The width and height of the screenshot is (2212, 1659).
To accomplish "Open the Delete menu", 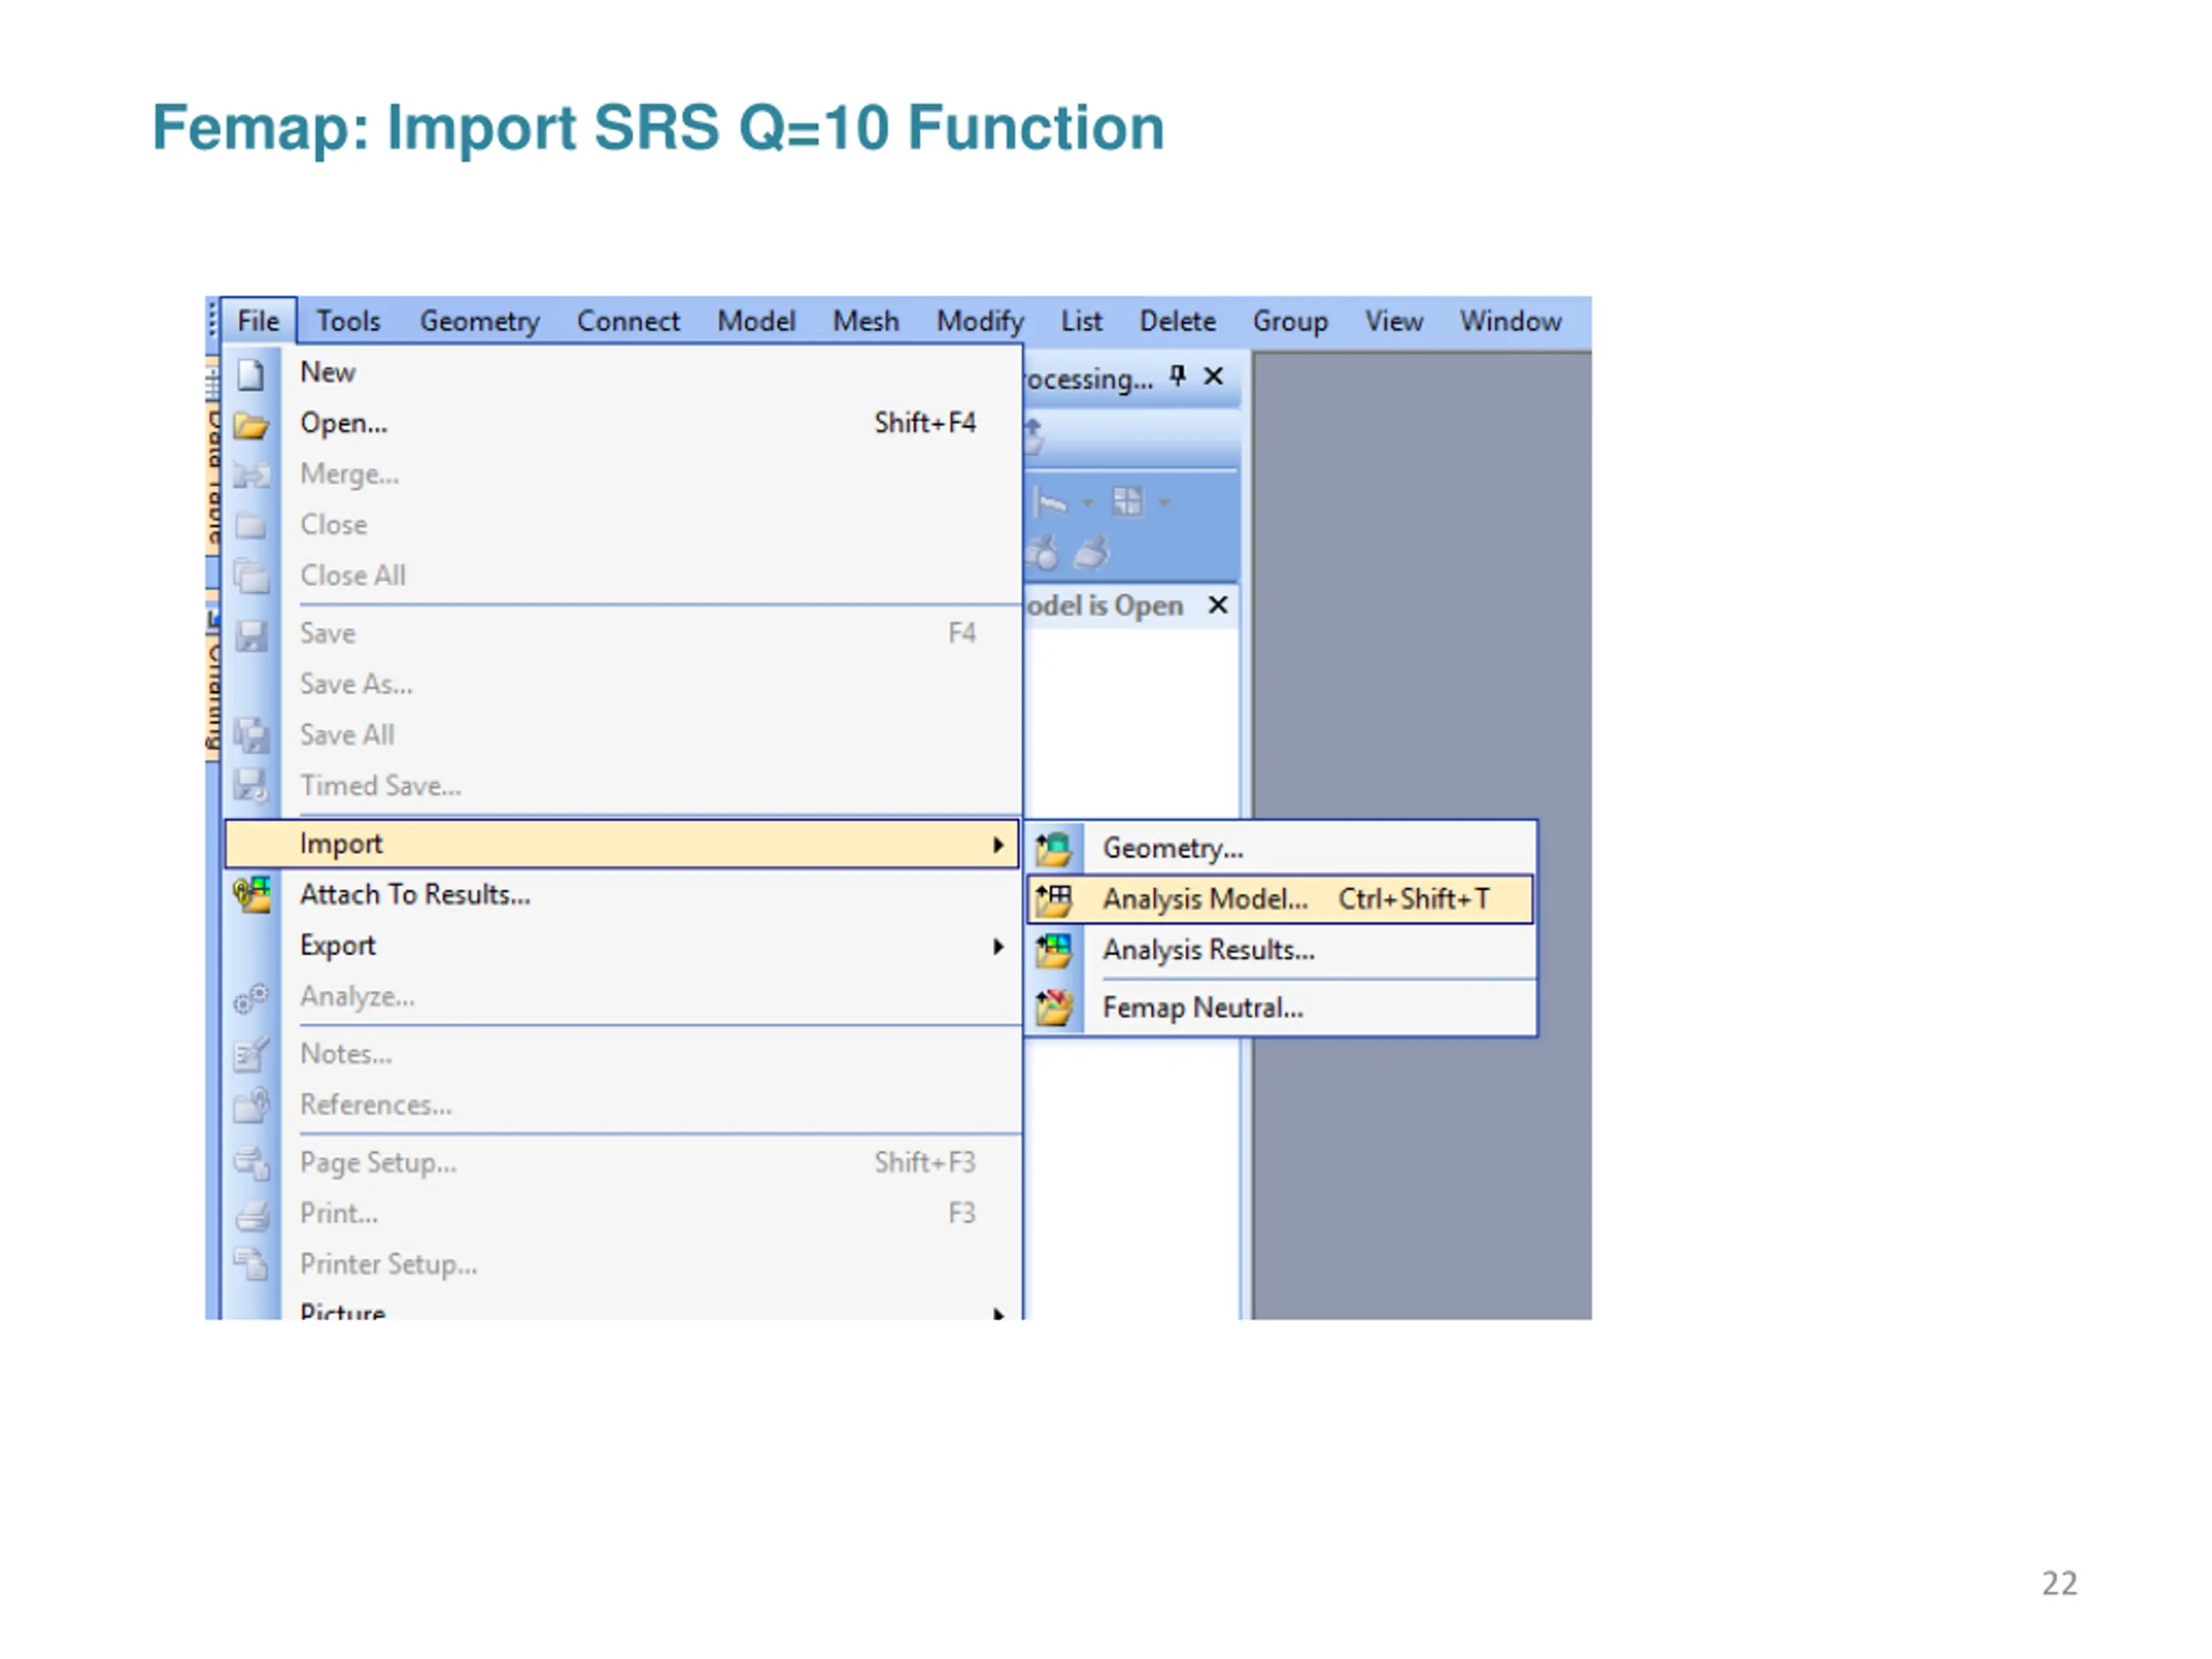I will click(1178, 321).
